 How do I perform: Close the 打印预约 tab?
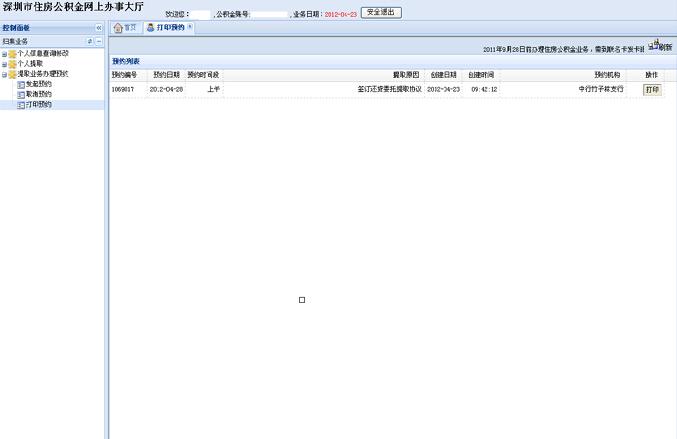190,27
